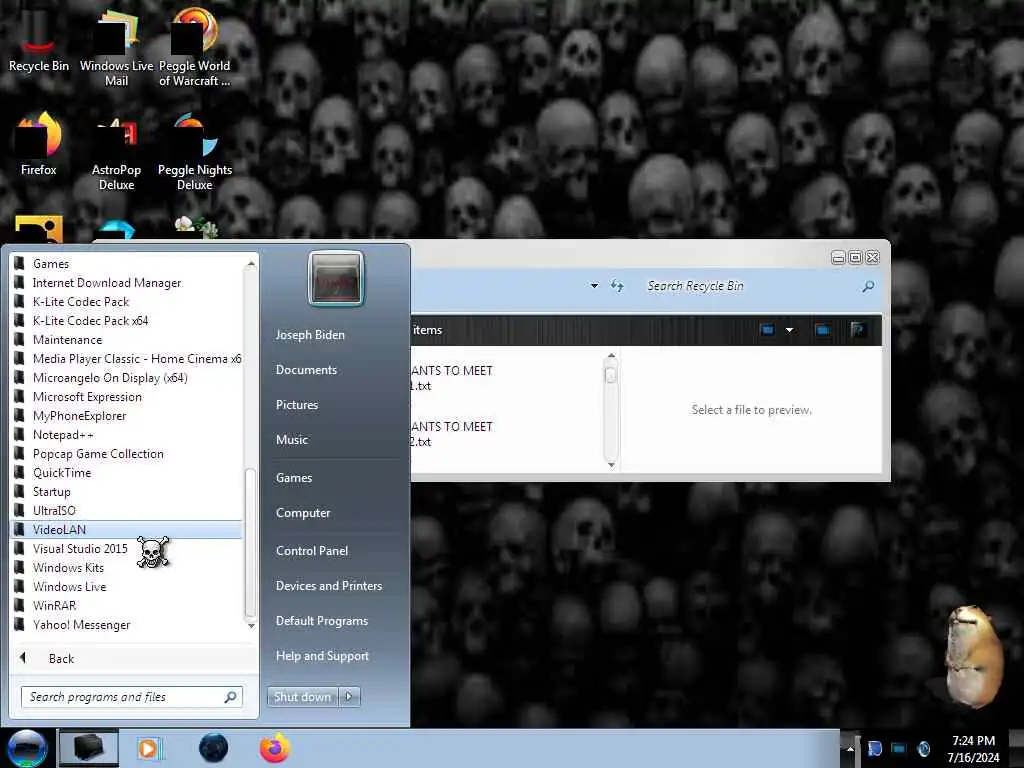The height and width of the screenshot is (768, 1024).
Task: Click the refresh arrows in Recycle Bin
Action: point(617,286)
